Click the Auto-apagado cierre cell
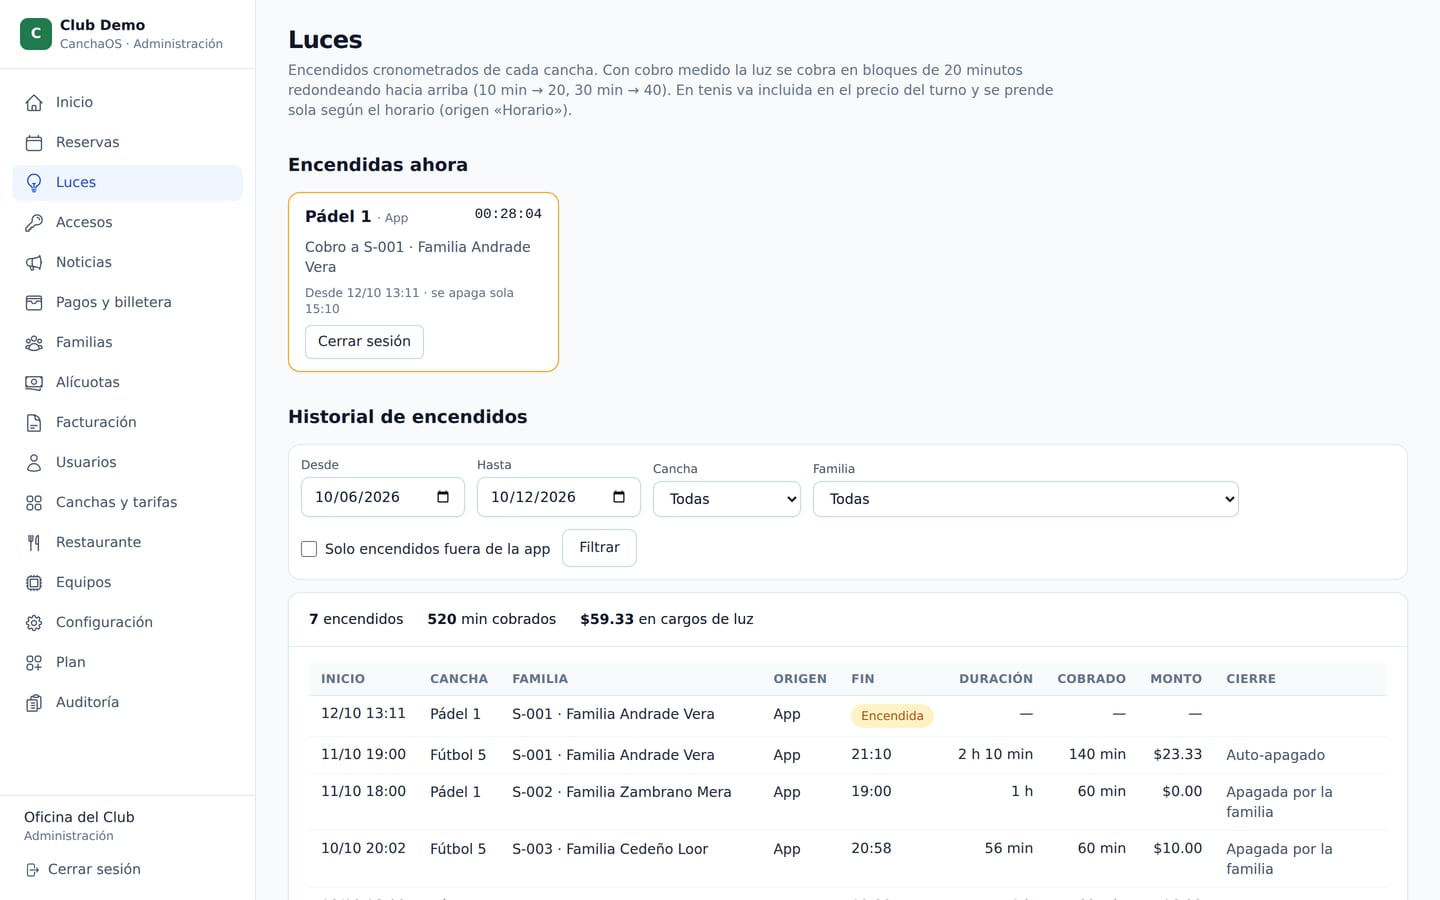Viewport: 1440px width, 900px height. (x=1275, y=755)
